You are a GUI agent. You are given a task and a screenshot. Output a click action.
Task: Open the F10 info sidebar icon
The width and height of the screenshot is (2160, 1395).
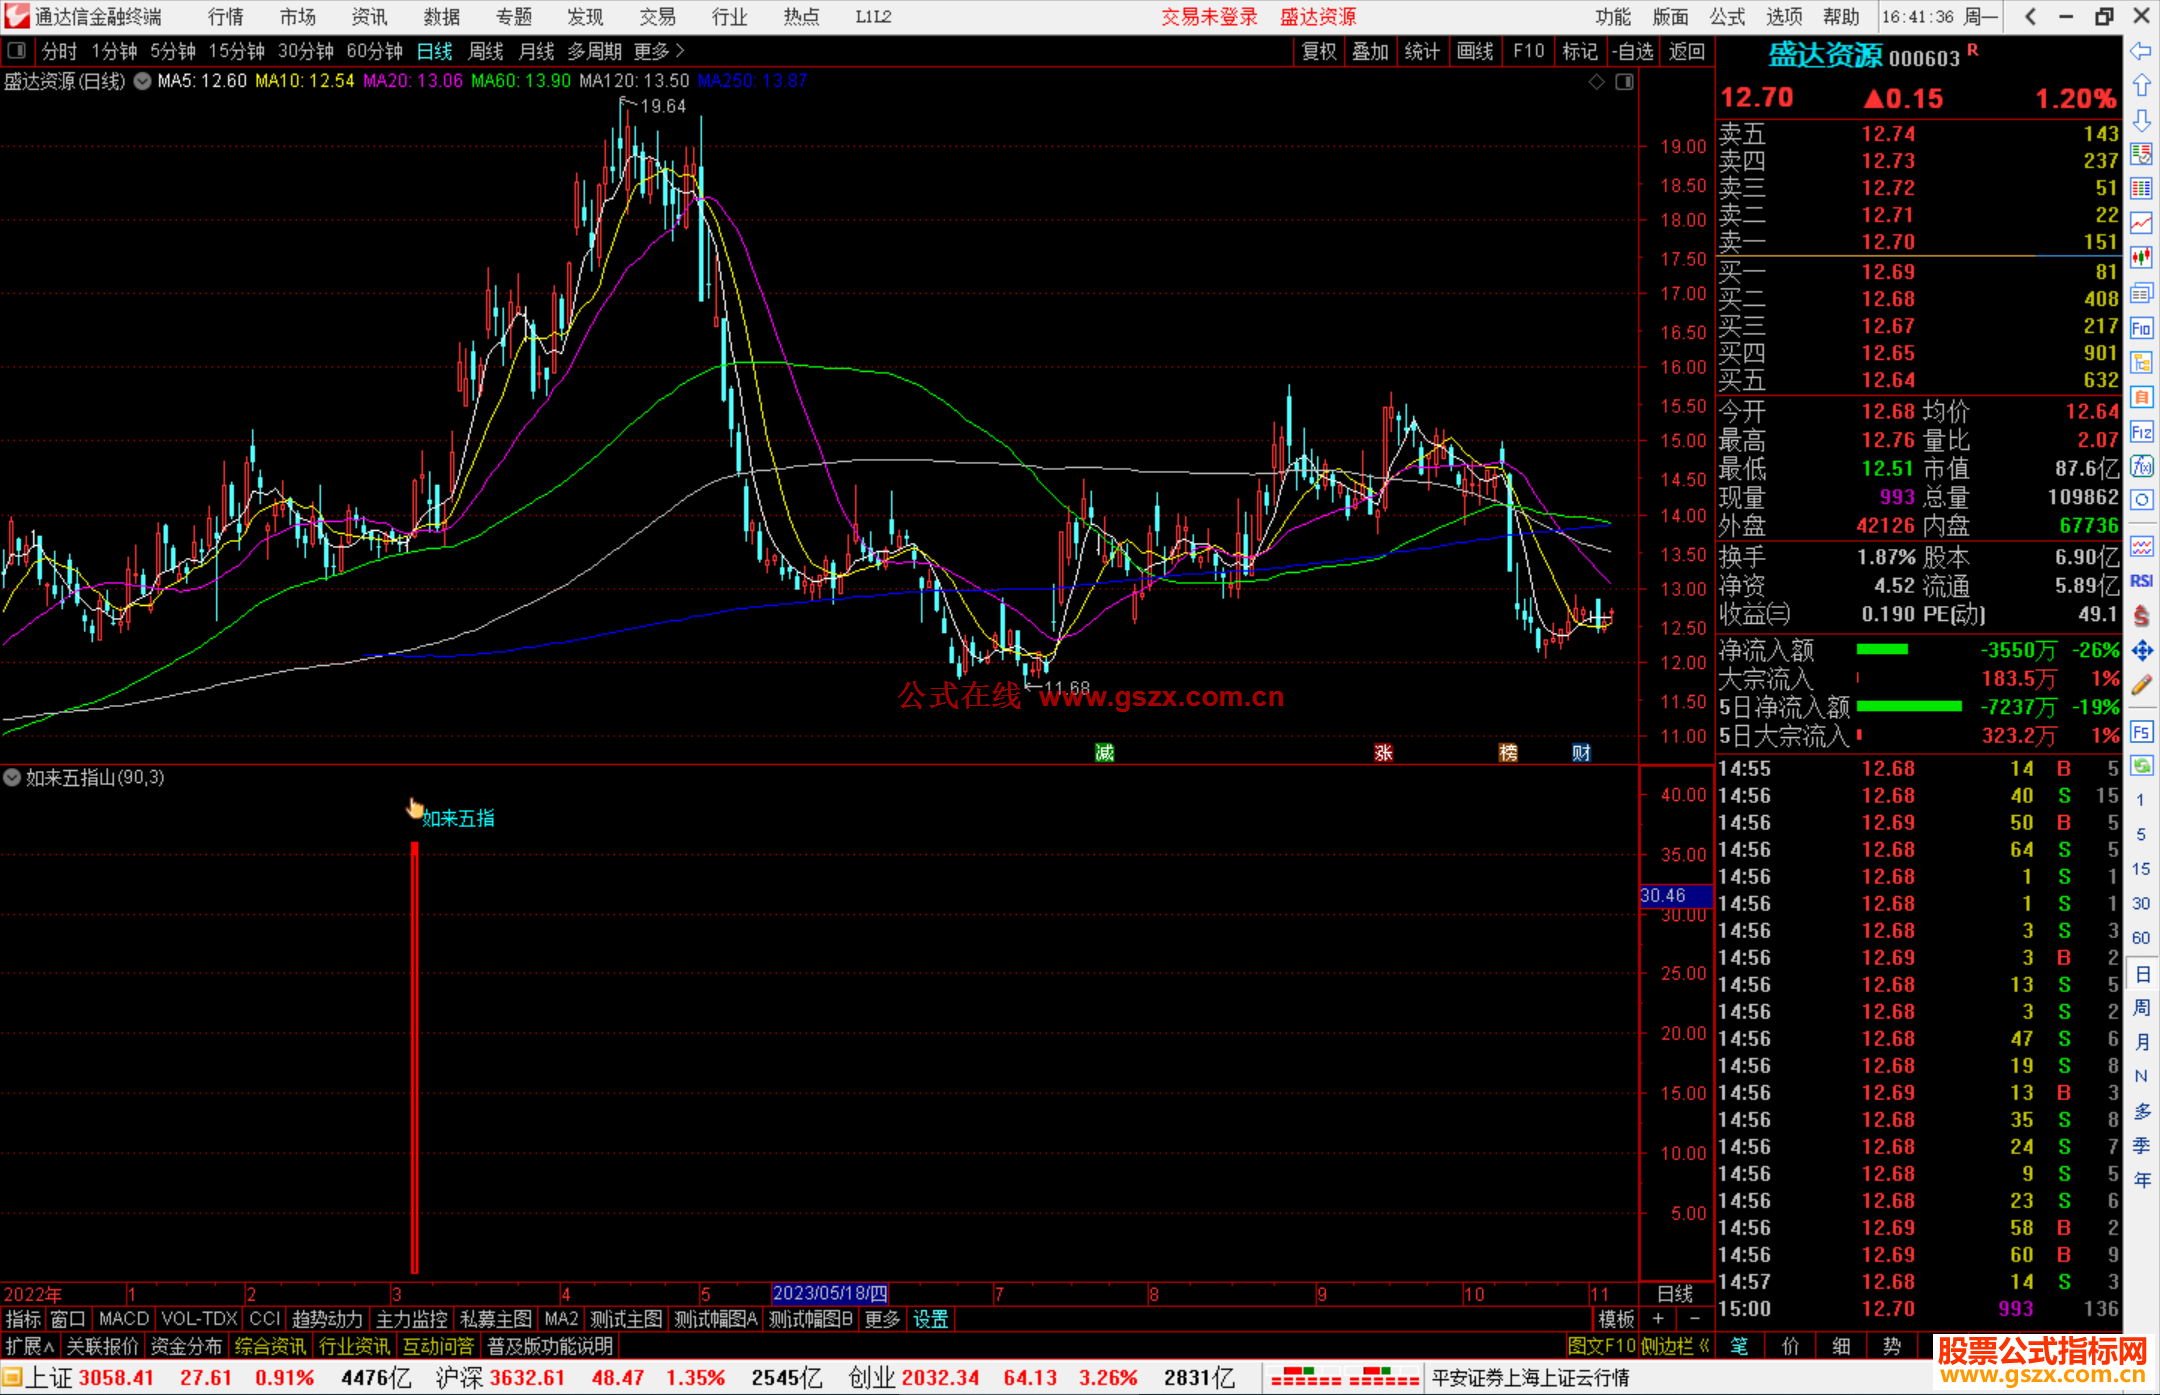tap(2141, 329)
